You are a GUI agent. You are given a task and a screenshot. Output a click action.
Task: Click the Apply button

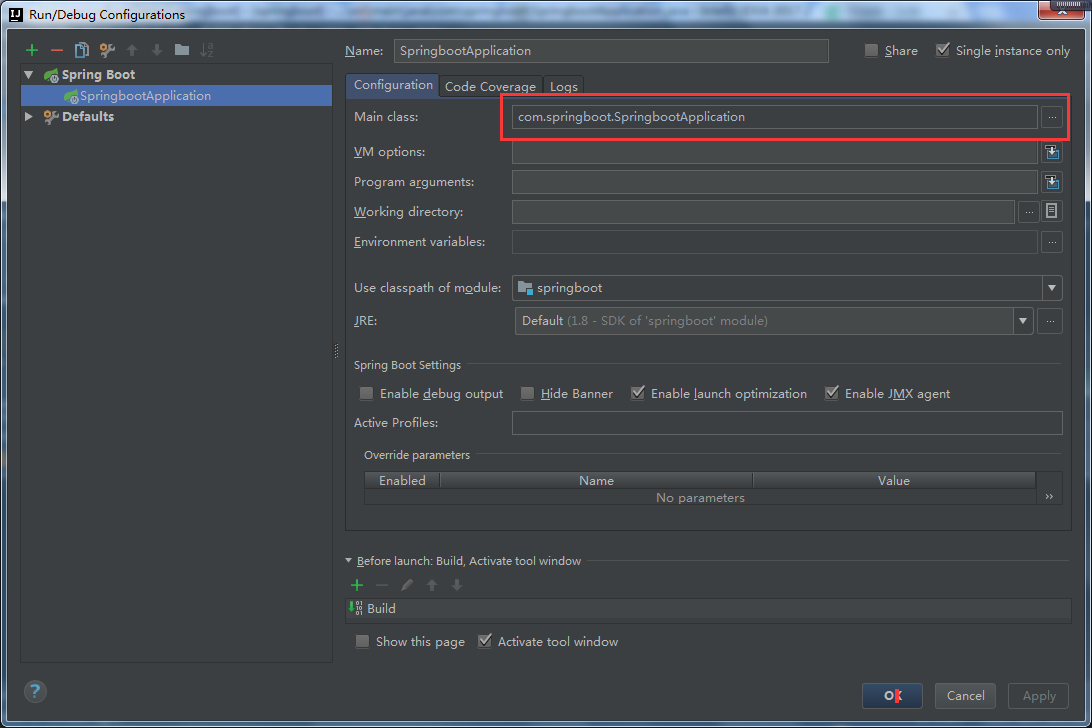click(x=1038, y=696)
